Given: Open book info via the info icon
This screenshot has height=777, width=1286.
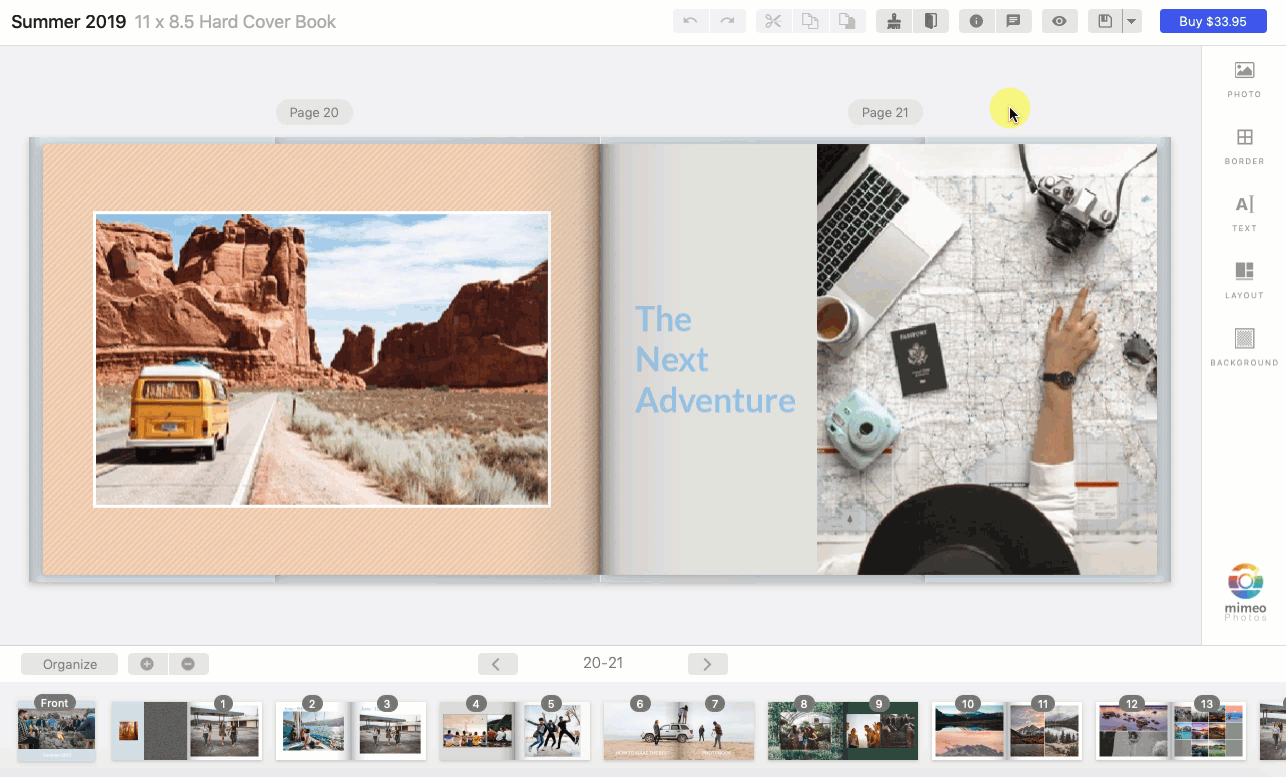Looking at the screenshot, I should 976,20.
